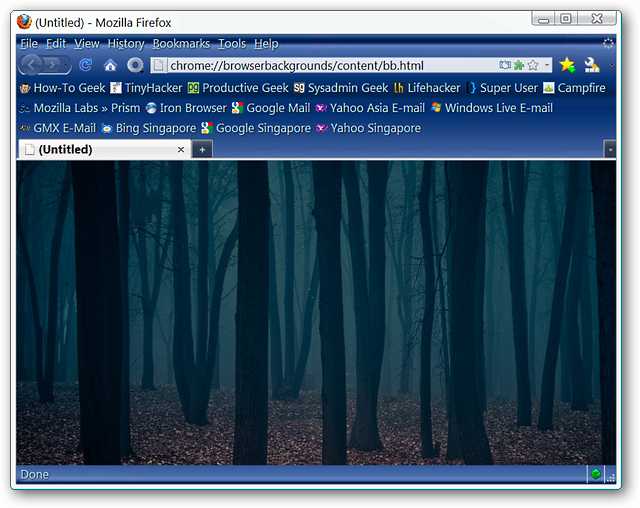Open the View menu
Viewport: 640px width, 508px height.
tap(87, 44)
